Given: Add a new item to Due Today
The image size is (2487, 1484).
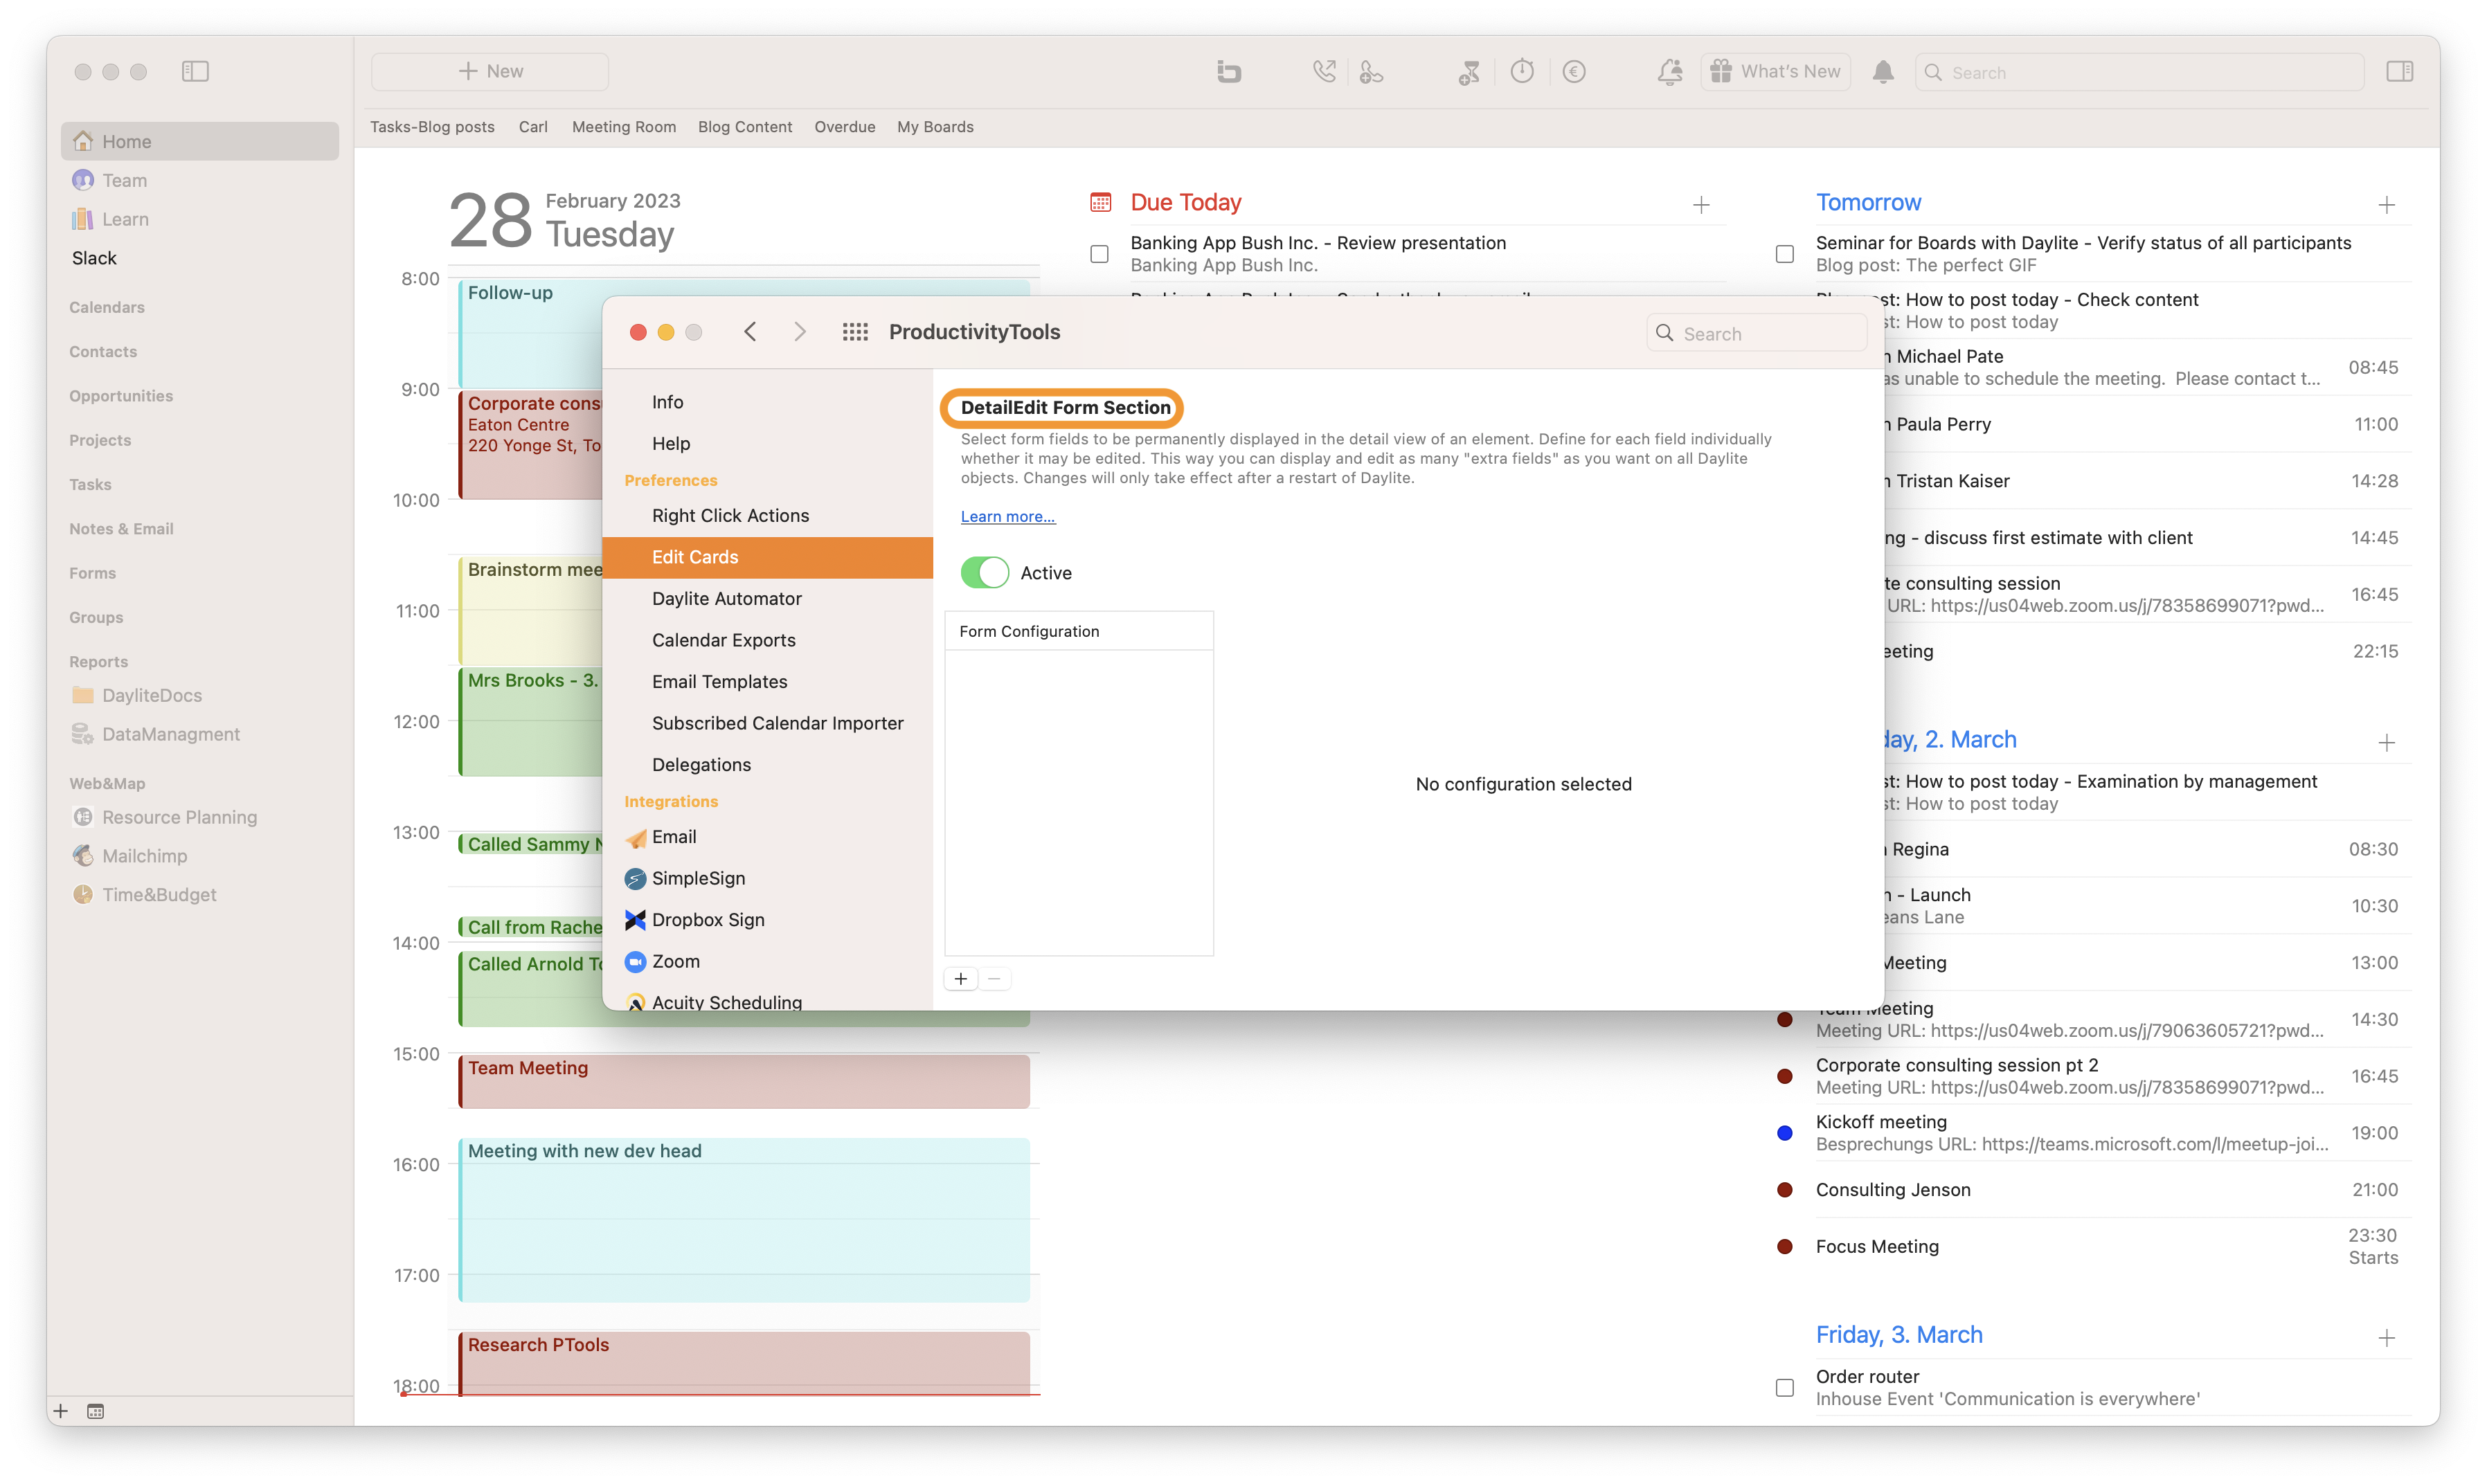Looking at the screenshot, I should (1701, 205).
